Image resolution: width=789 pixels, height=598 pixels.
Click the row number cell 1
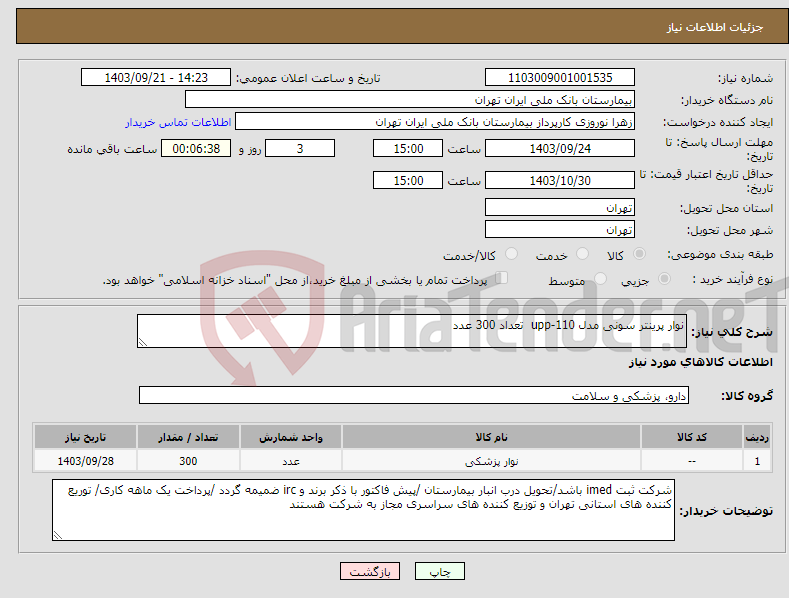pyautogui.click(x=757, y=461)
